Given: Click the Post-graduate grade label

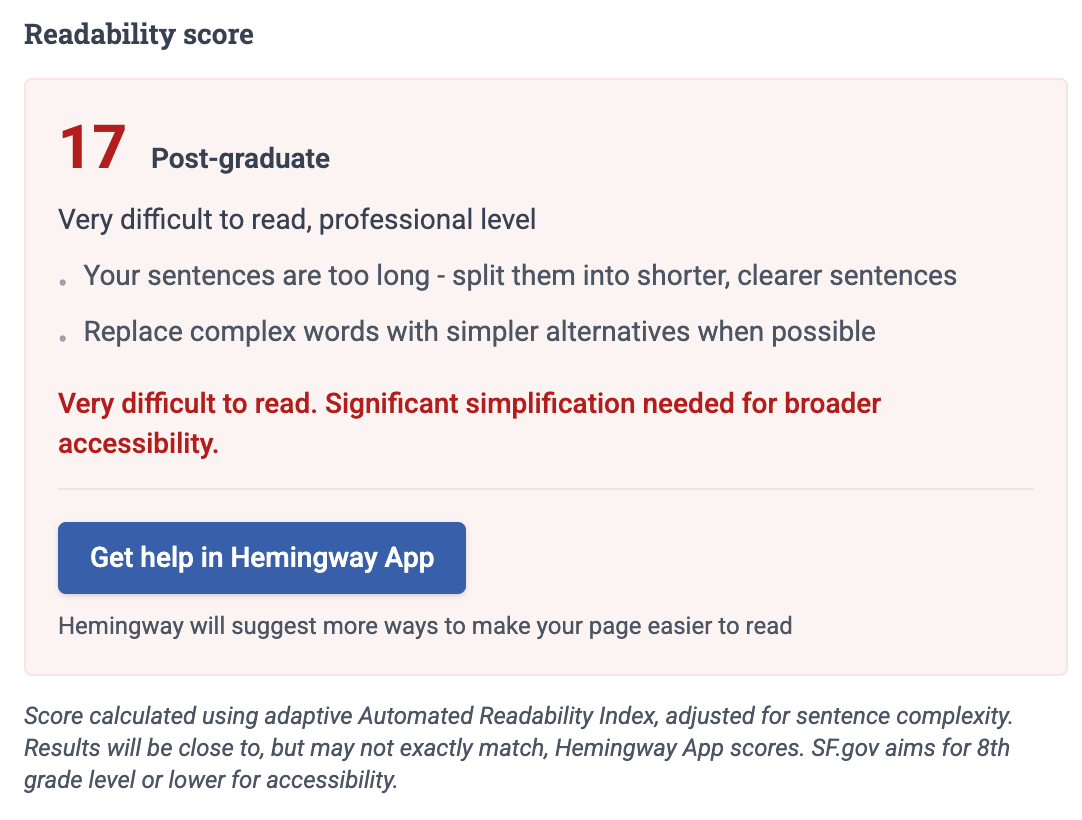Looking at the screenshot, I should (x=239, y=158).
